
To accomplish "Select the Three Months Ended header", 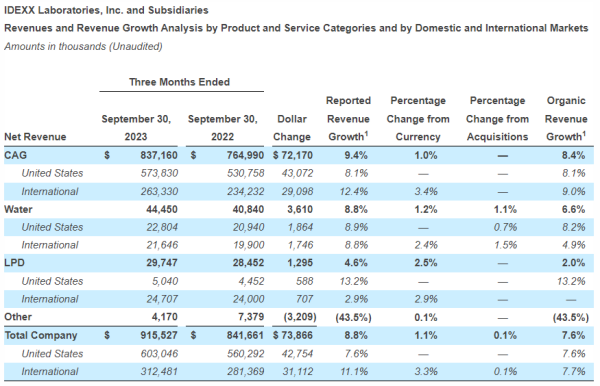I will click(179, 82).
